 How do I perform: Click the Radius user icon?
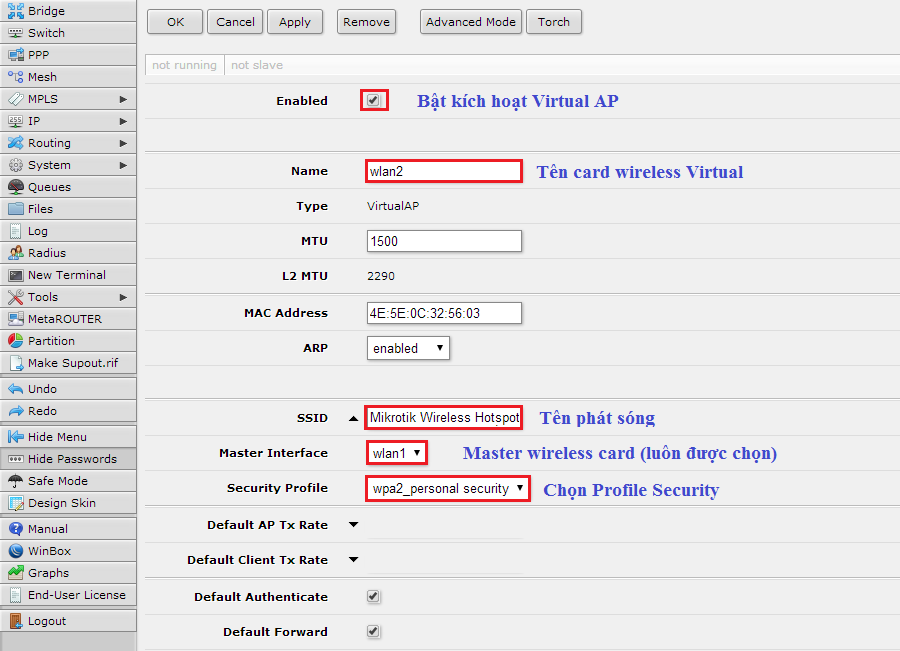[16, 253]
